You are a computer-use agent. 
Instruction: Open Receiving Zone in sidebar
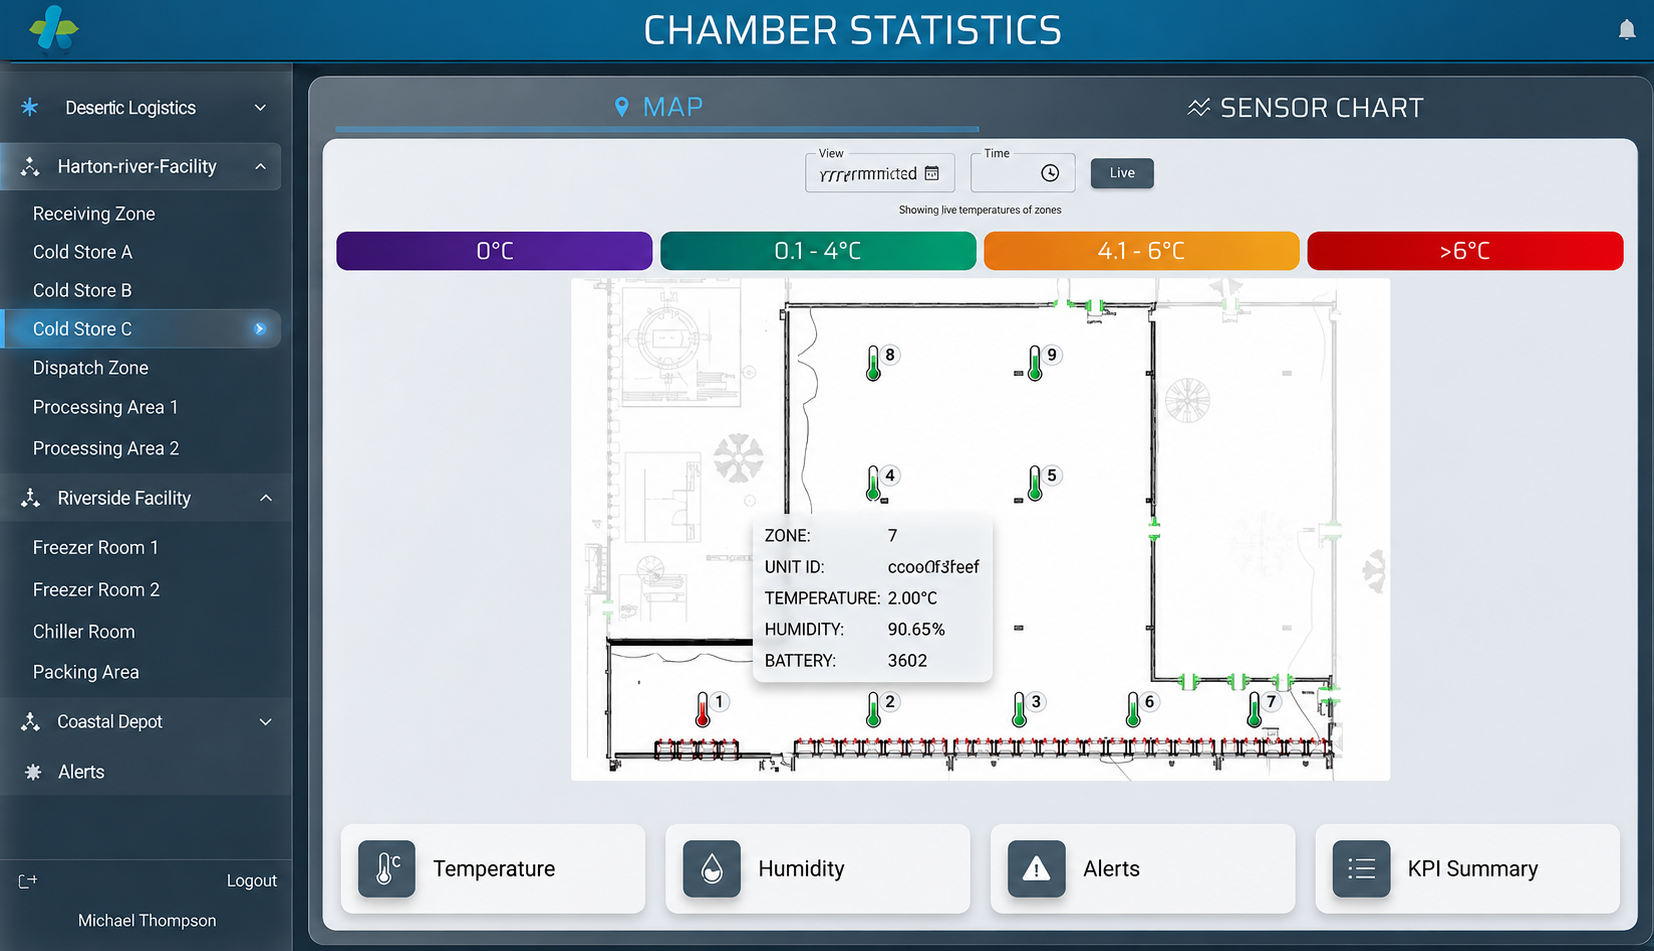[x=94, y=213]
